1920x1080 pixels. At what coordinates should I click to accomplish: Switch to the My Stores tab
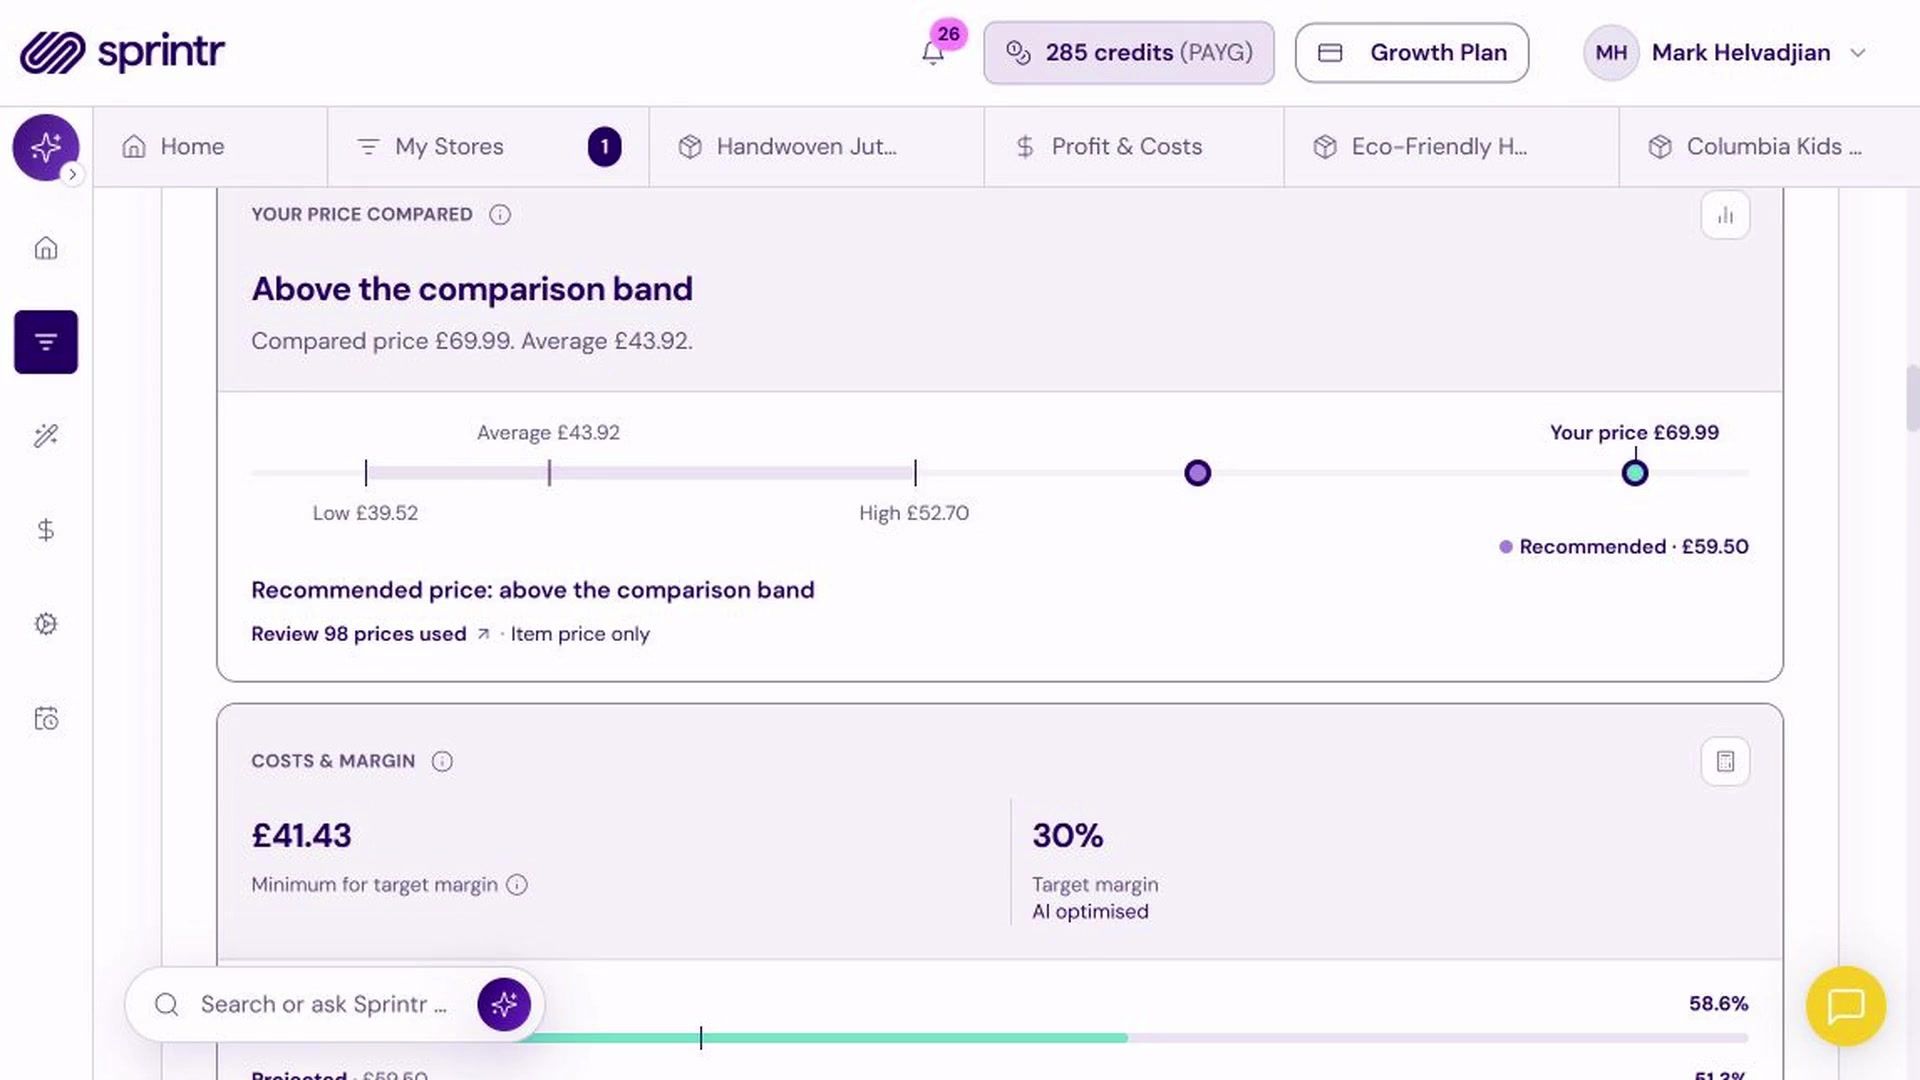[488, 147]
